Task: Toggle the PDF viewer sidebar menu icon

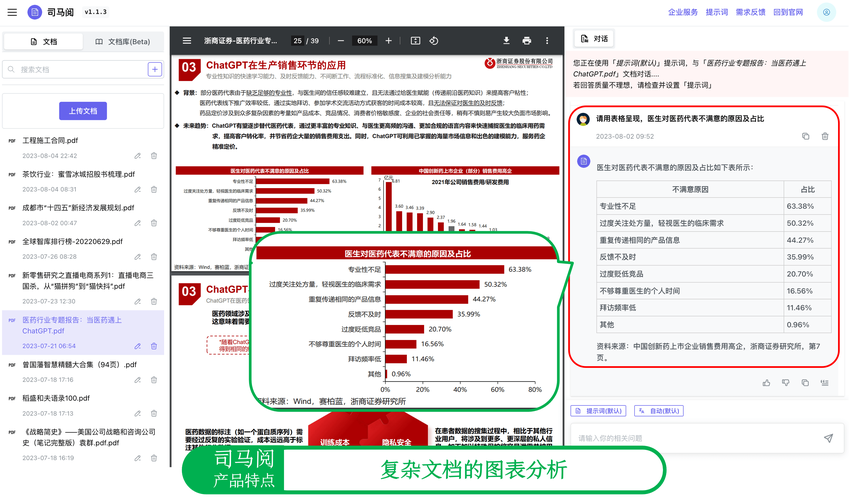Action: pyautogui.click(x=187, y=41)
